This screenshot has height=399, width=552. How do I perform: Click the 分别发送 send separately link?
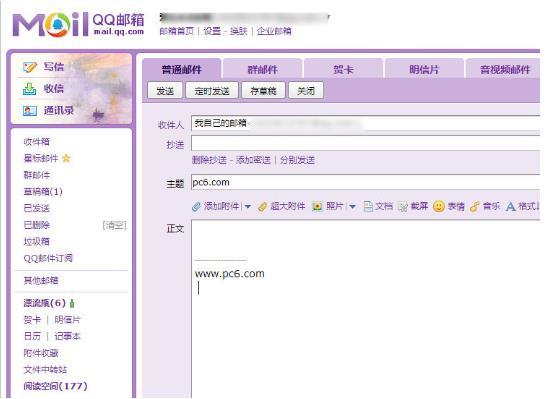pyautogui.click(x=297, y=160)
